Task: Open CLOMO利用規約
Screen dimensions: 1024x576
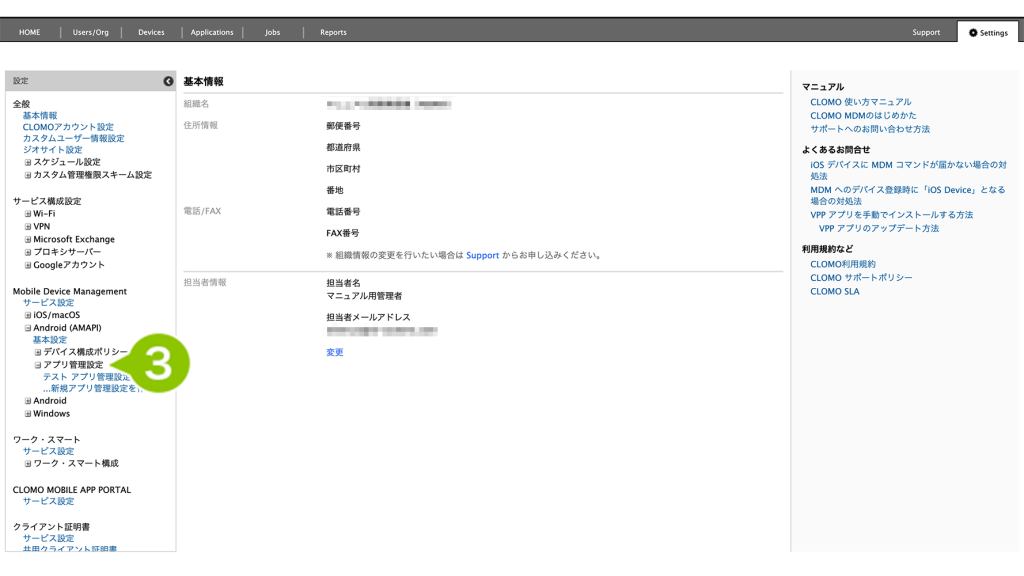Action: click(843, 264)
